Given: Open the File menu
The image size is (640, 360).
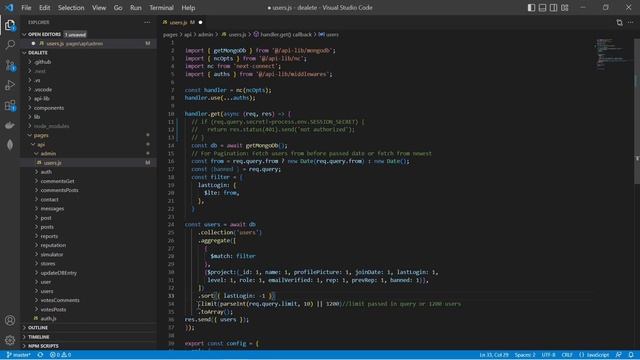Looking at the screenshot, I should 26,8.
